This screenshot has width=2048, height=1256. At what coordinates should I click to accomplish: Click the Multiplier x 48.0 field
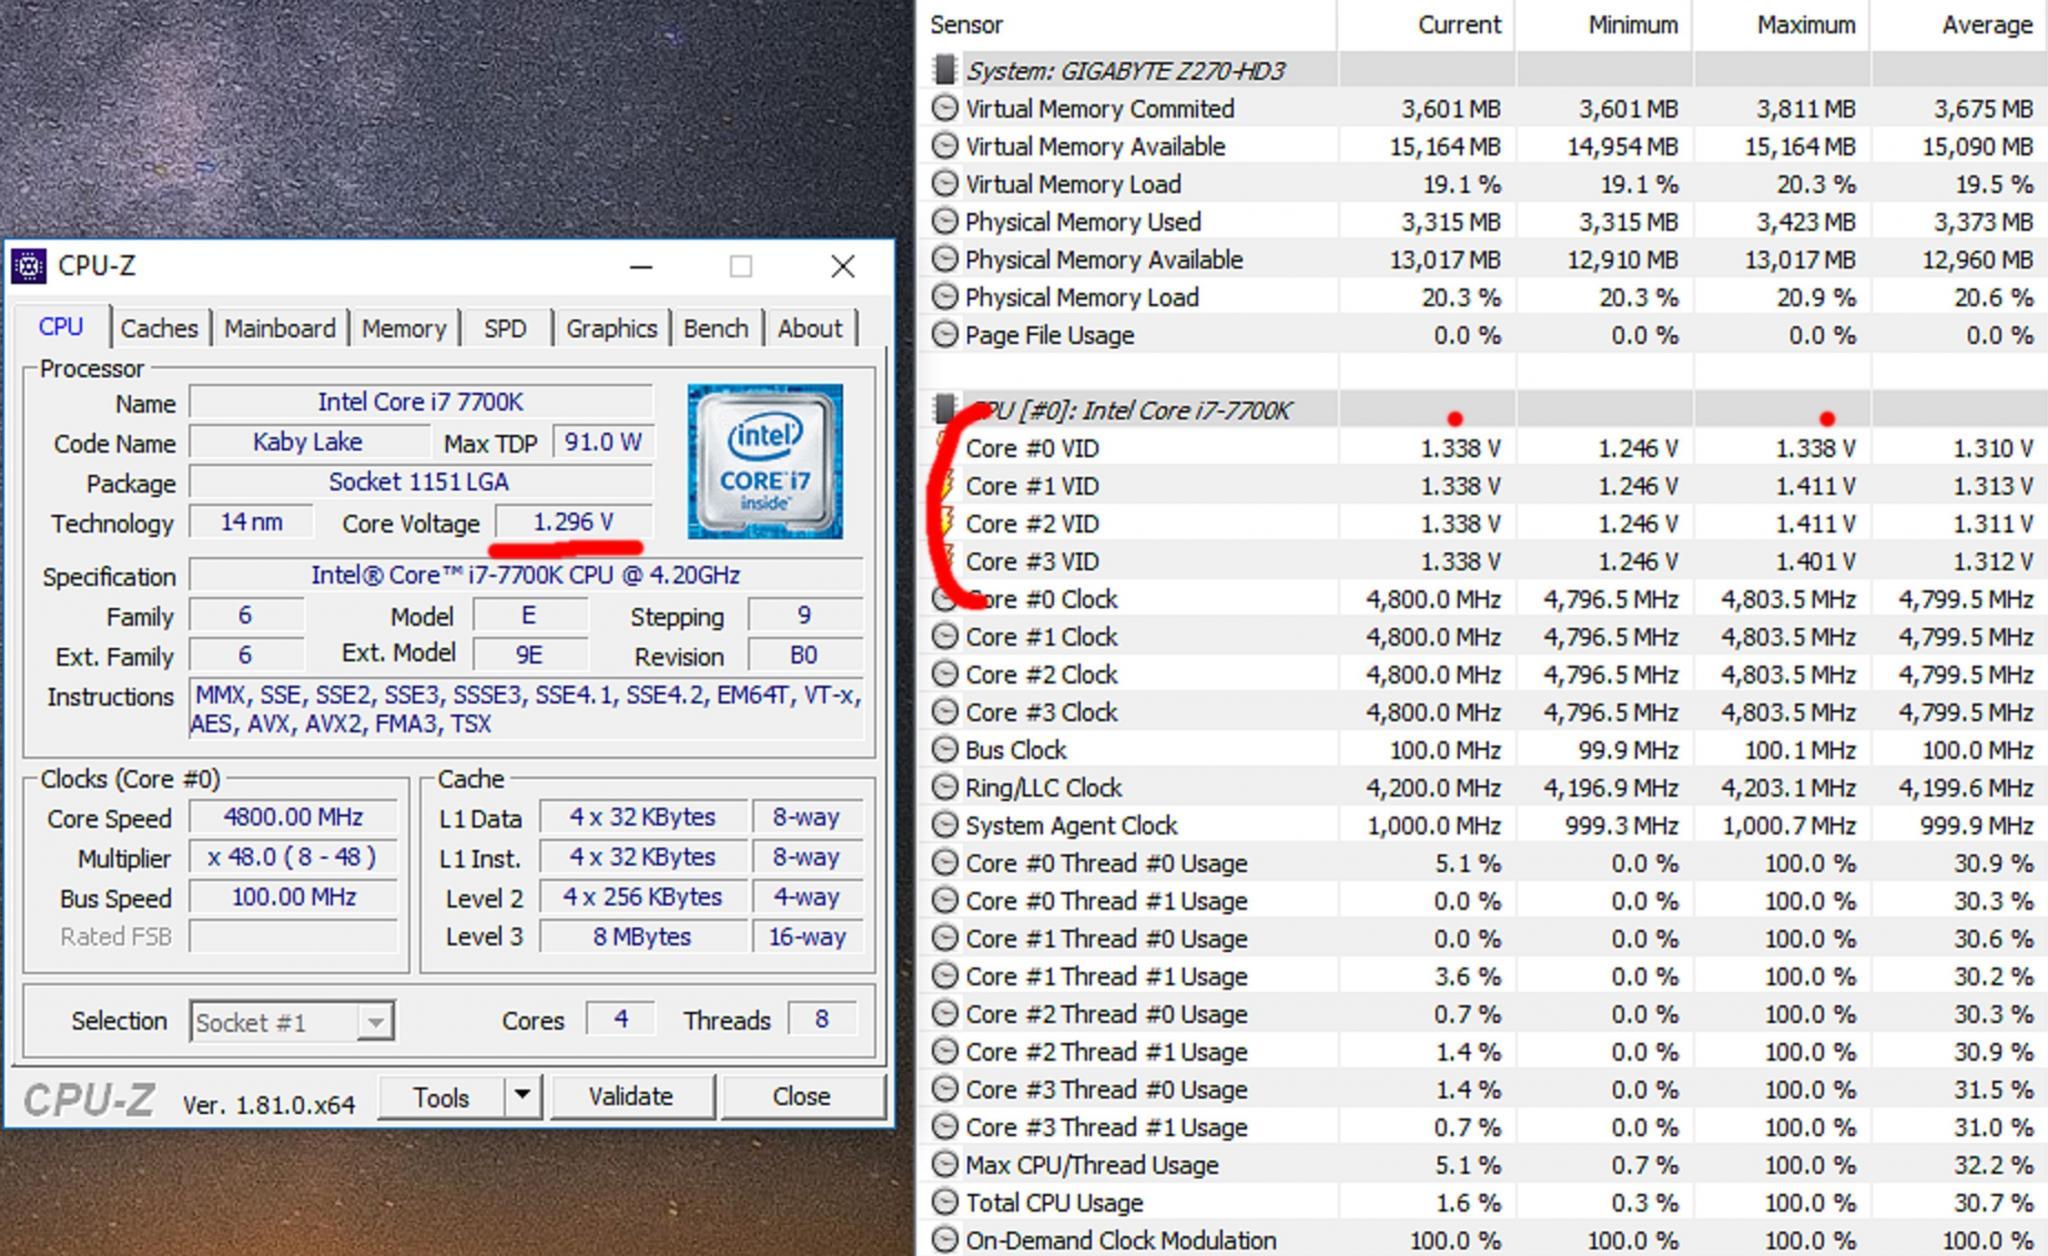point(293,857)
